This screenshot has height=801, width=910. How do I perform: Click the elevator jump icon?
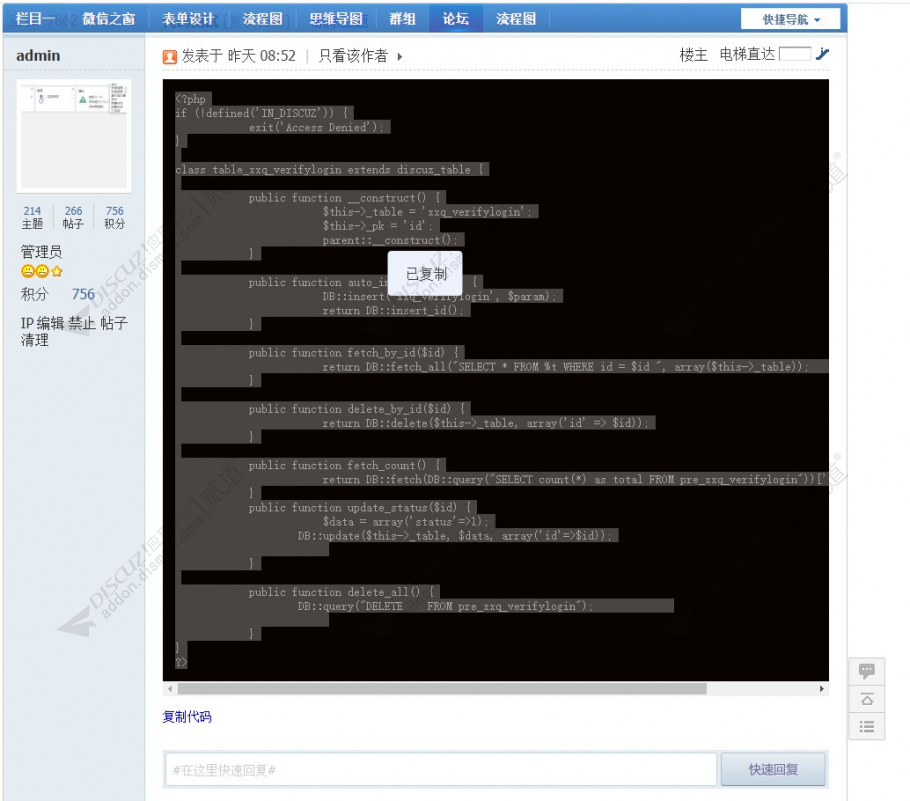tap(822, 54)
